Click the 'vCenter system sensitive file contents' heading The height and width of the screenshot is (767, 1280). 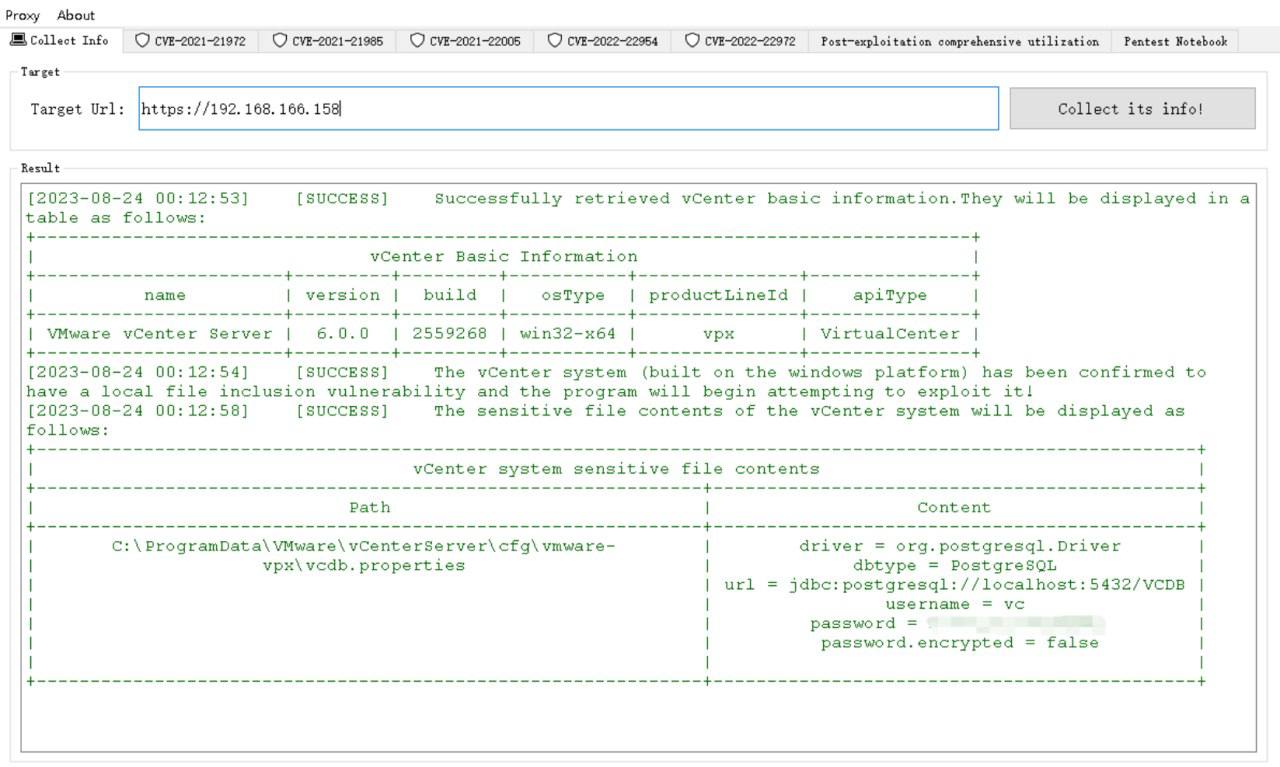[616, 468]
